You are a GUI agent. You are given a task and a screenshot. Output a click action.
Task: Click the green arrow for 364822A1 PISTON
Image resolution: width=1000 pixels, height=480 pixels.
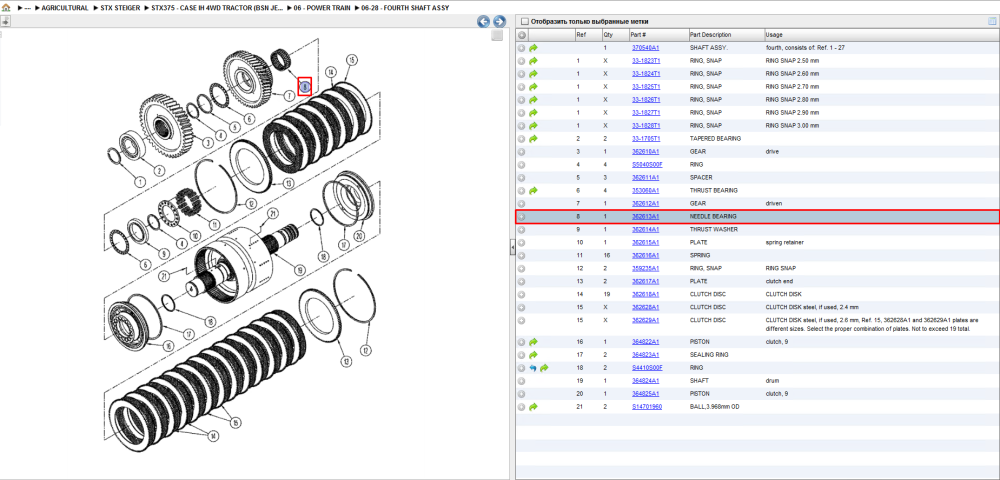(x=533, y=342)
